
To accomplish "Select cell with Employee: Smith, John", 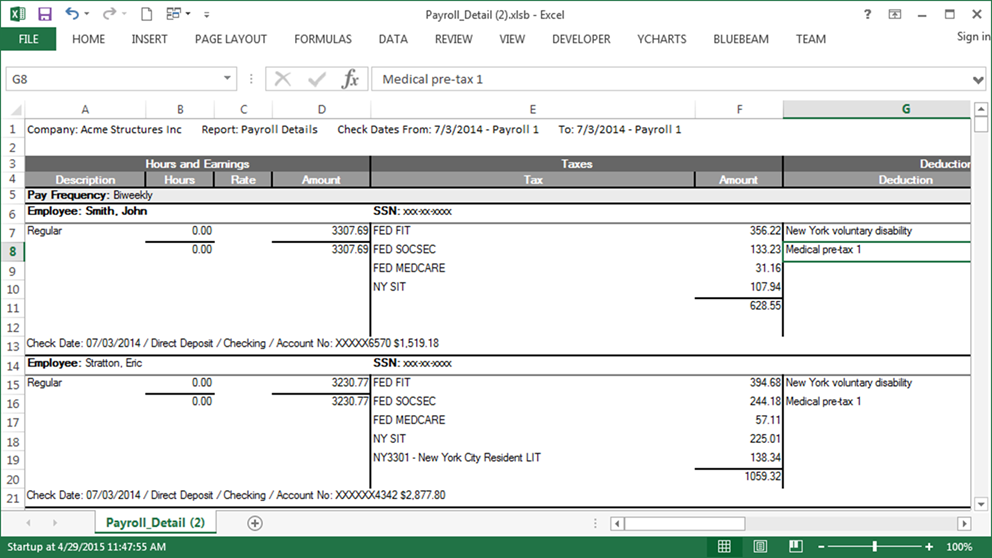I will tap(87, 211).
